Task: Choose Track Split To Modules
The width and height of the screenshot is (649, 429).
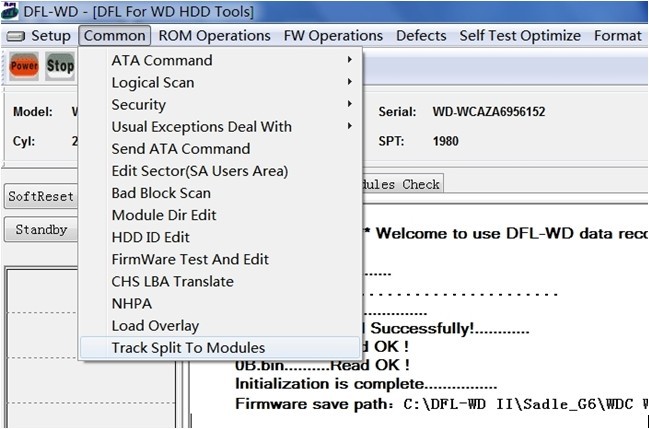Action: pyautogui.click(x=220, y=348)
